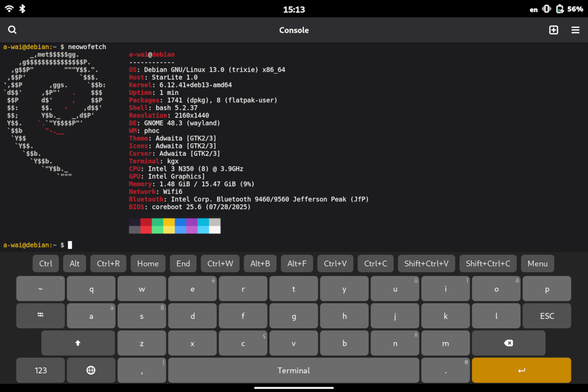Tap the f key
Screen dimensions: 588x392
pyautogui.click(x=243, y=315)
